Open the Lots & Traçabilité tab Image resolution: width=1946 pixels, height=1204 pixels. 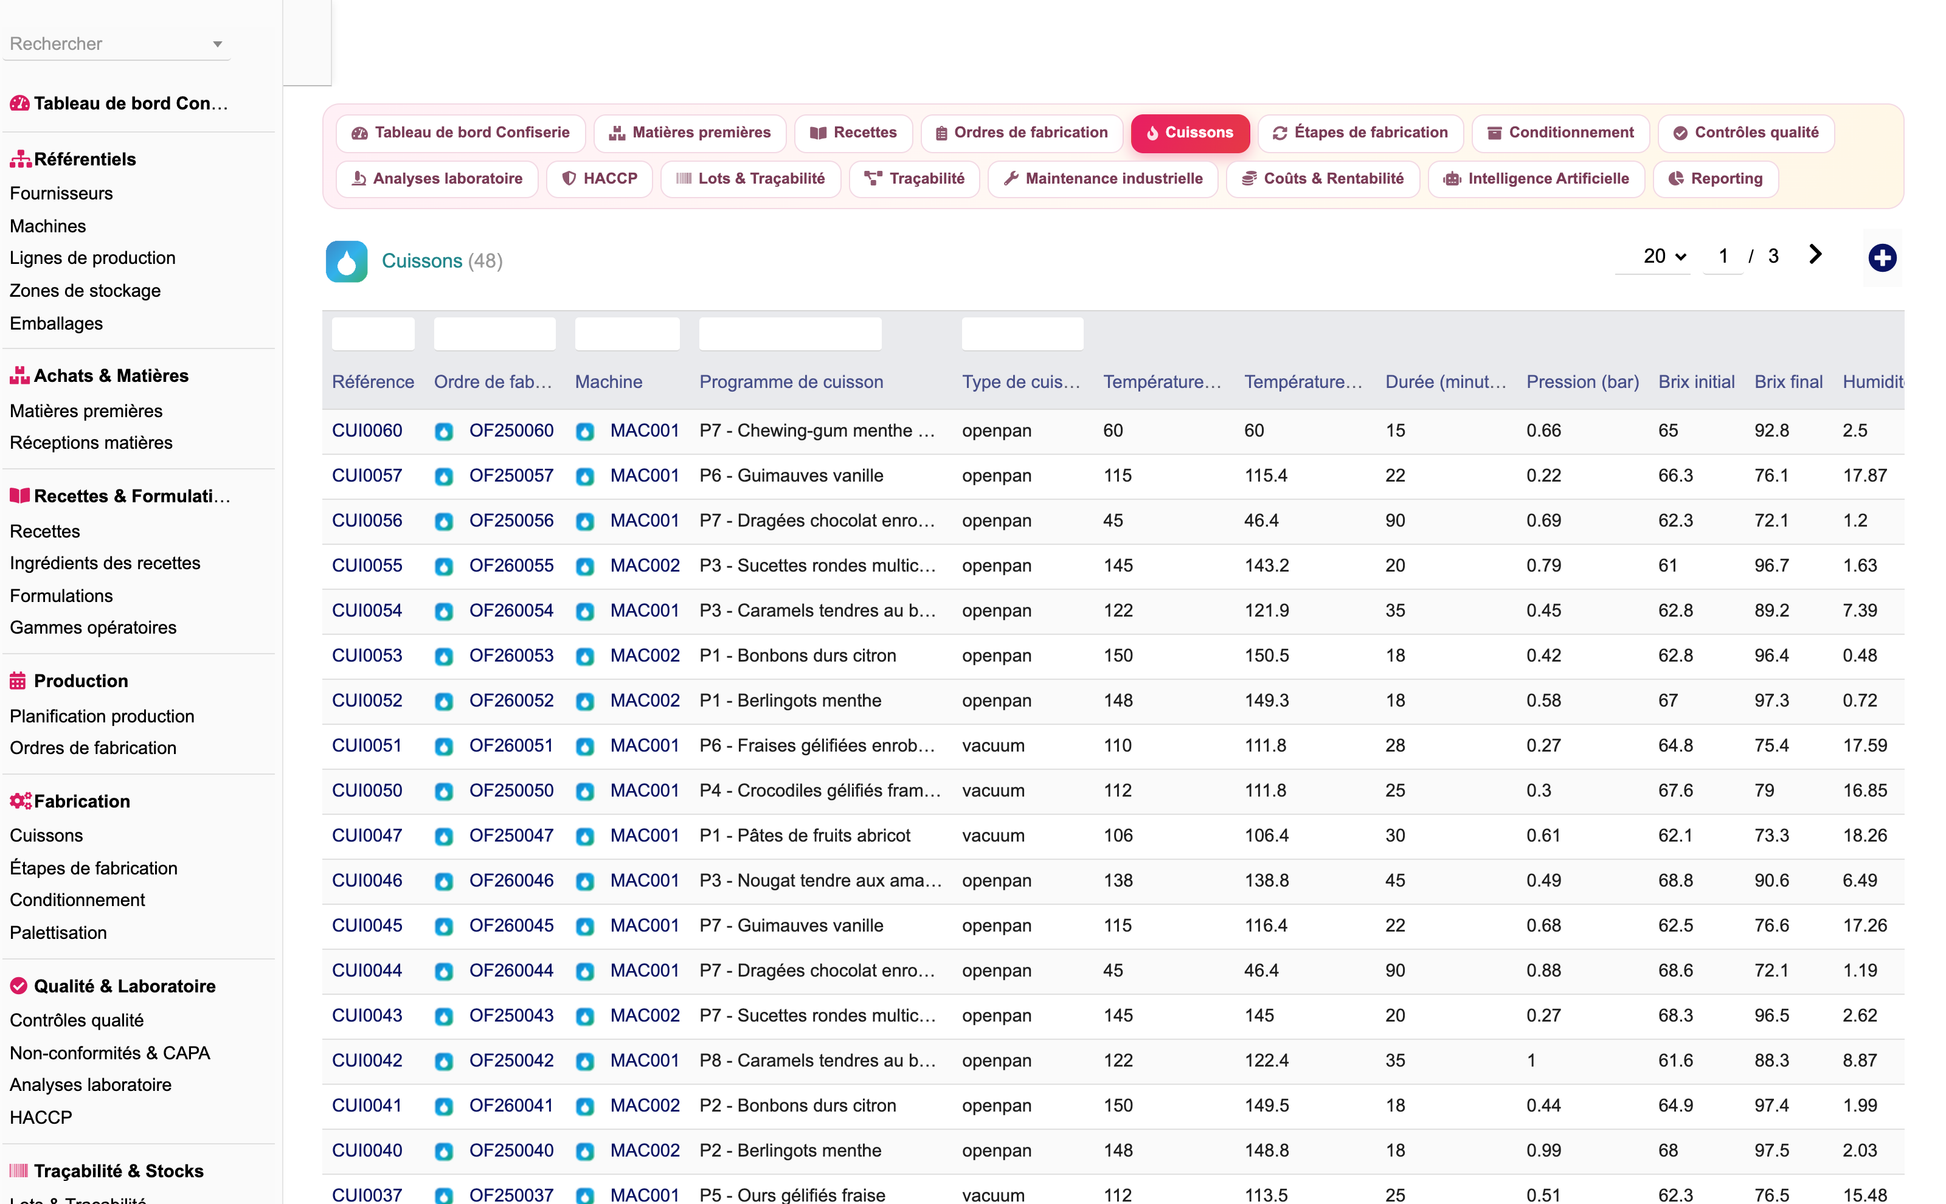[x=751, y=179]
